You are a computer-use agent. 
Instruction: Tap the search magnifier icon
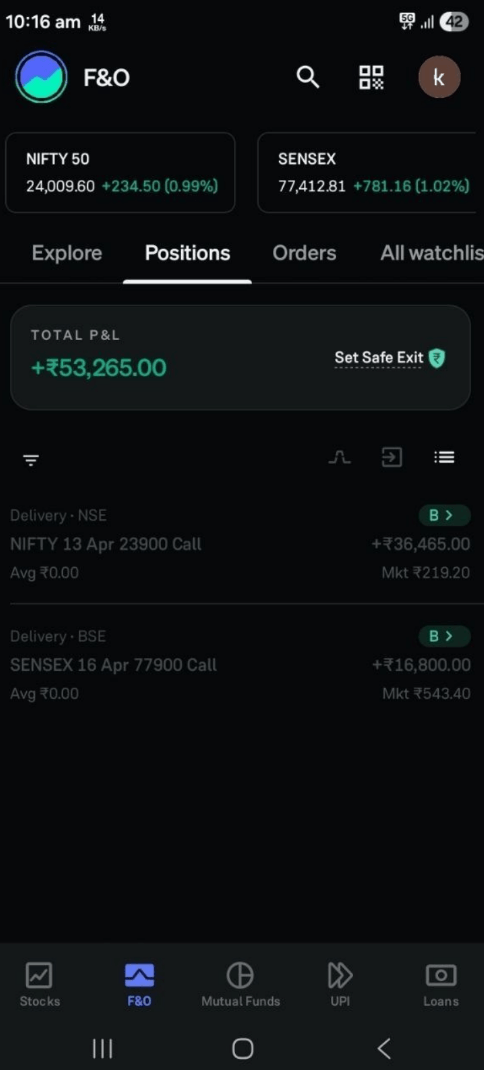pos(308,77)
